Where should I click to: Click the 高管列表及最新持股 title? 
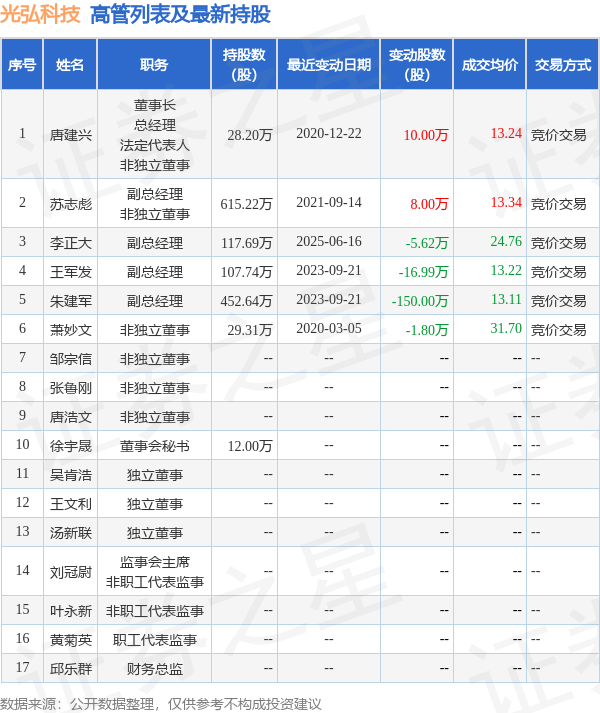coord(180,14)
